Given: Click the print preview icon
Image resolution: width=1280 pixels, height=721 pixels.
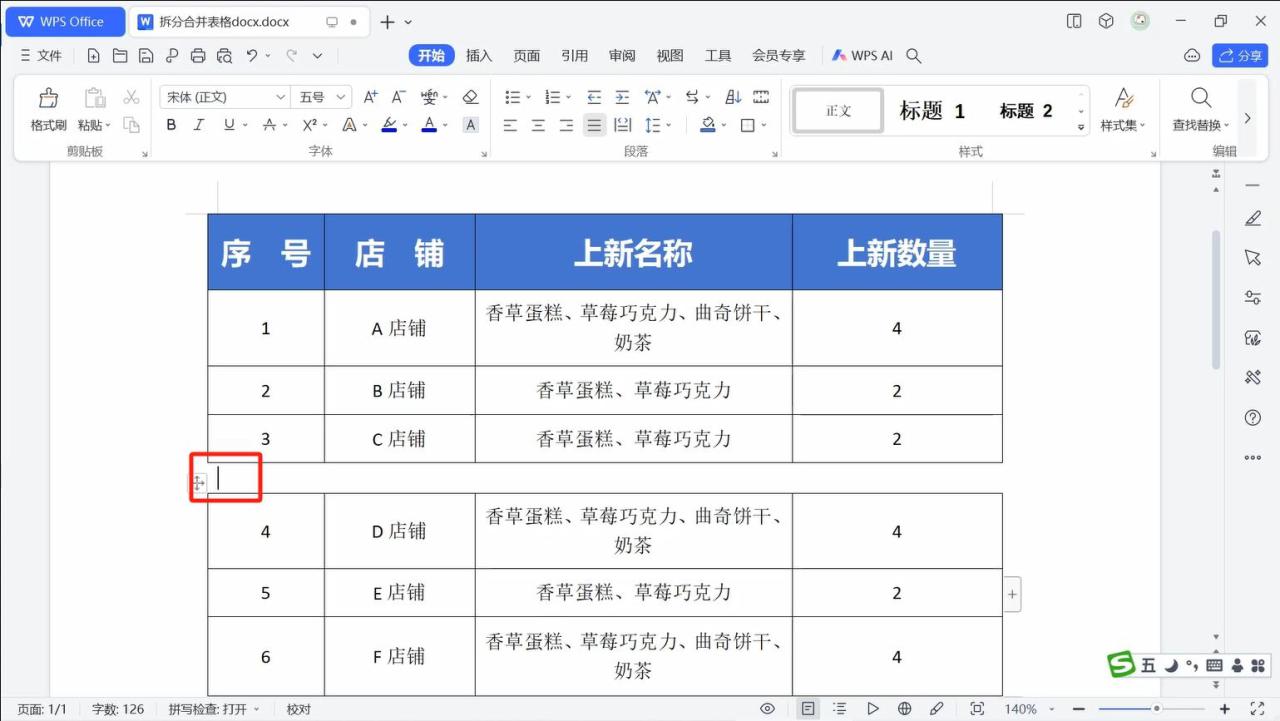Looking at the screenshot, I should (x=224, y=56).
